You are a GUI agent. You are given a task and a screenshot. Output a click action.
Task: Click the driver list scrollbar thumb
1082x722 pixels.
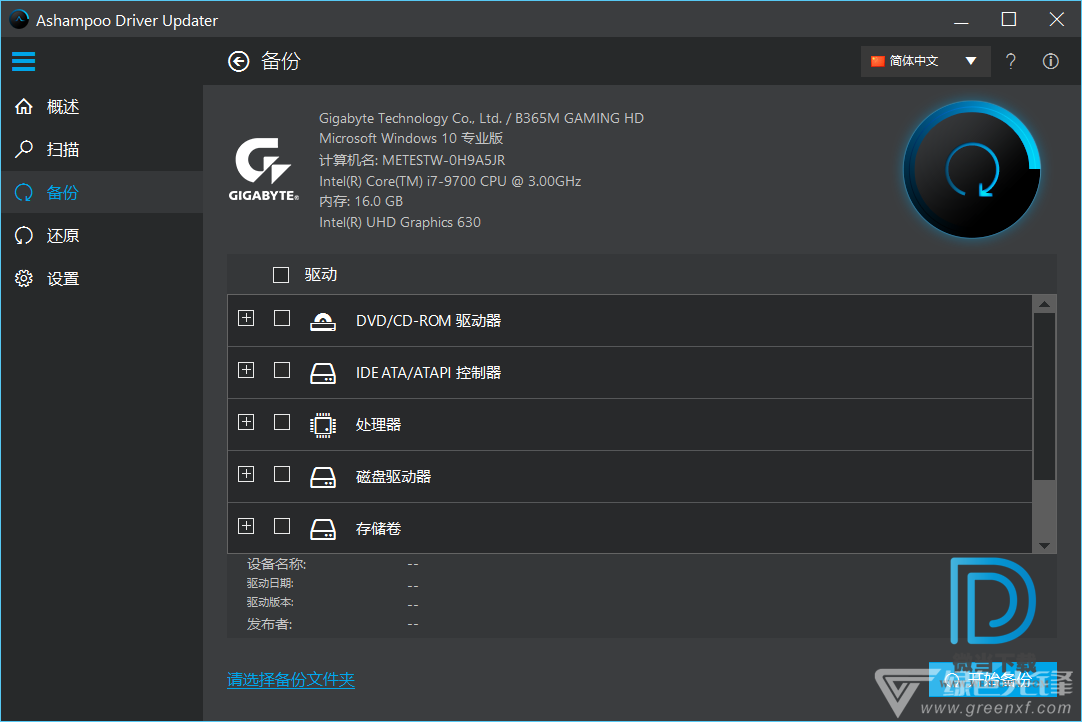click(1044, 397)
